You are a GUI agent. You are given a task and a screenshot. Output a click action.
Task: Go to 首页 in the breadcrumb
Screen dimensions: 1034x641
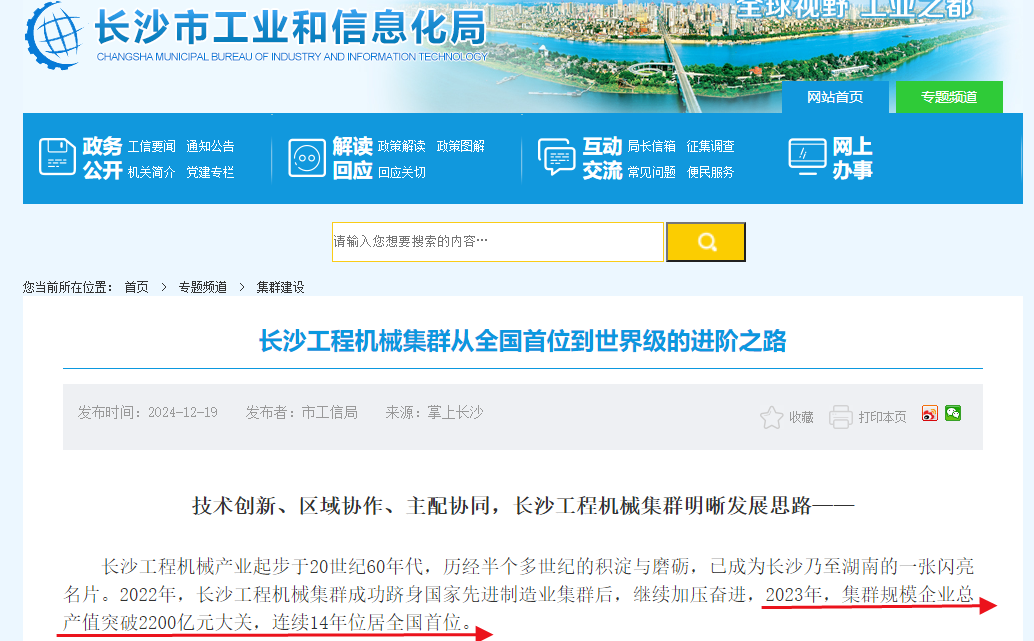click(137, 288)
